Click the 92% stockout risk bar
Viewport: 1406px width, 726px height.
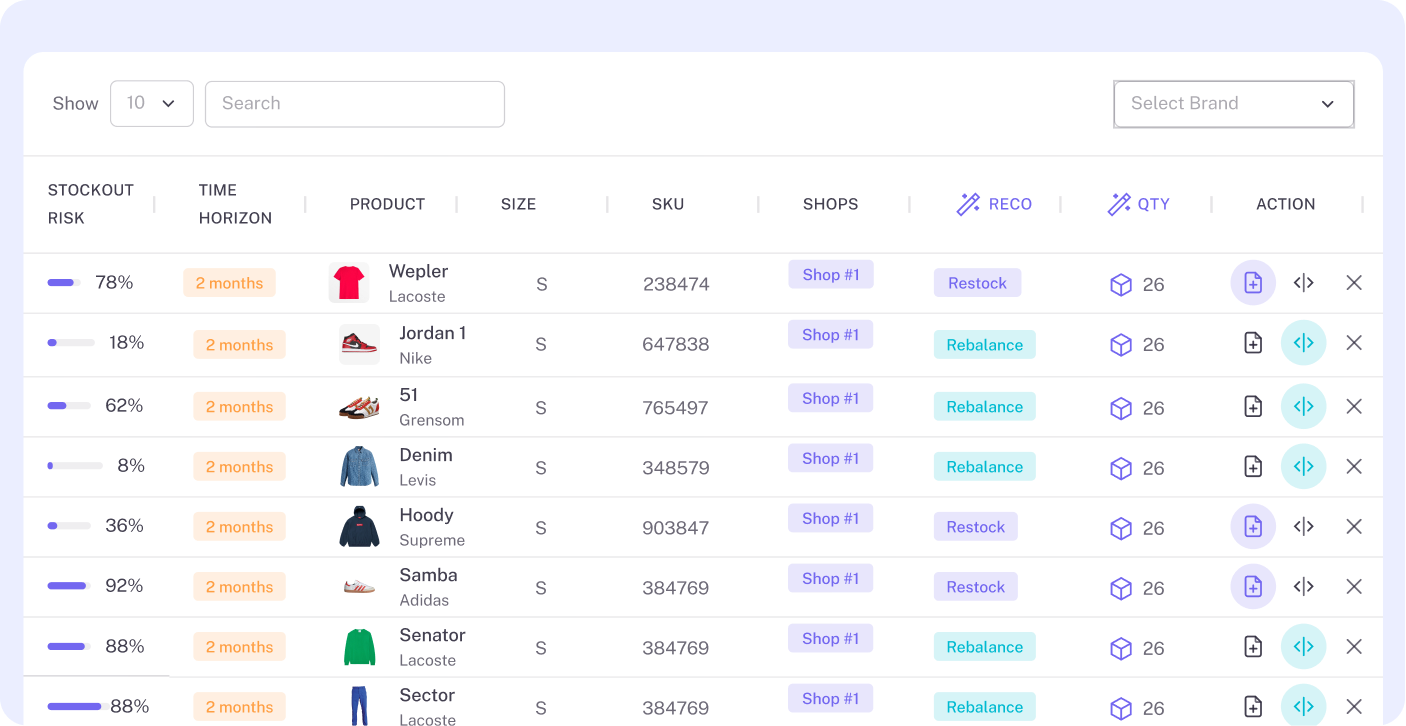68,586
